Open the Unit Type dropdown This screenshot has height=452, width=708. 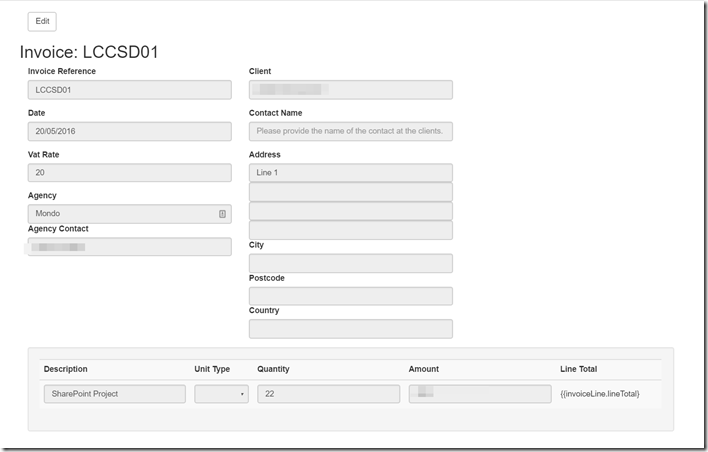221,394
